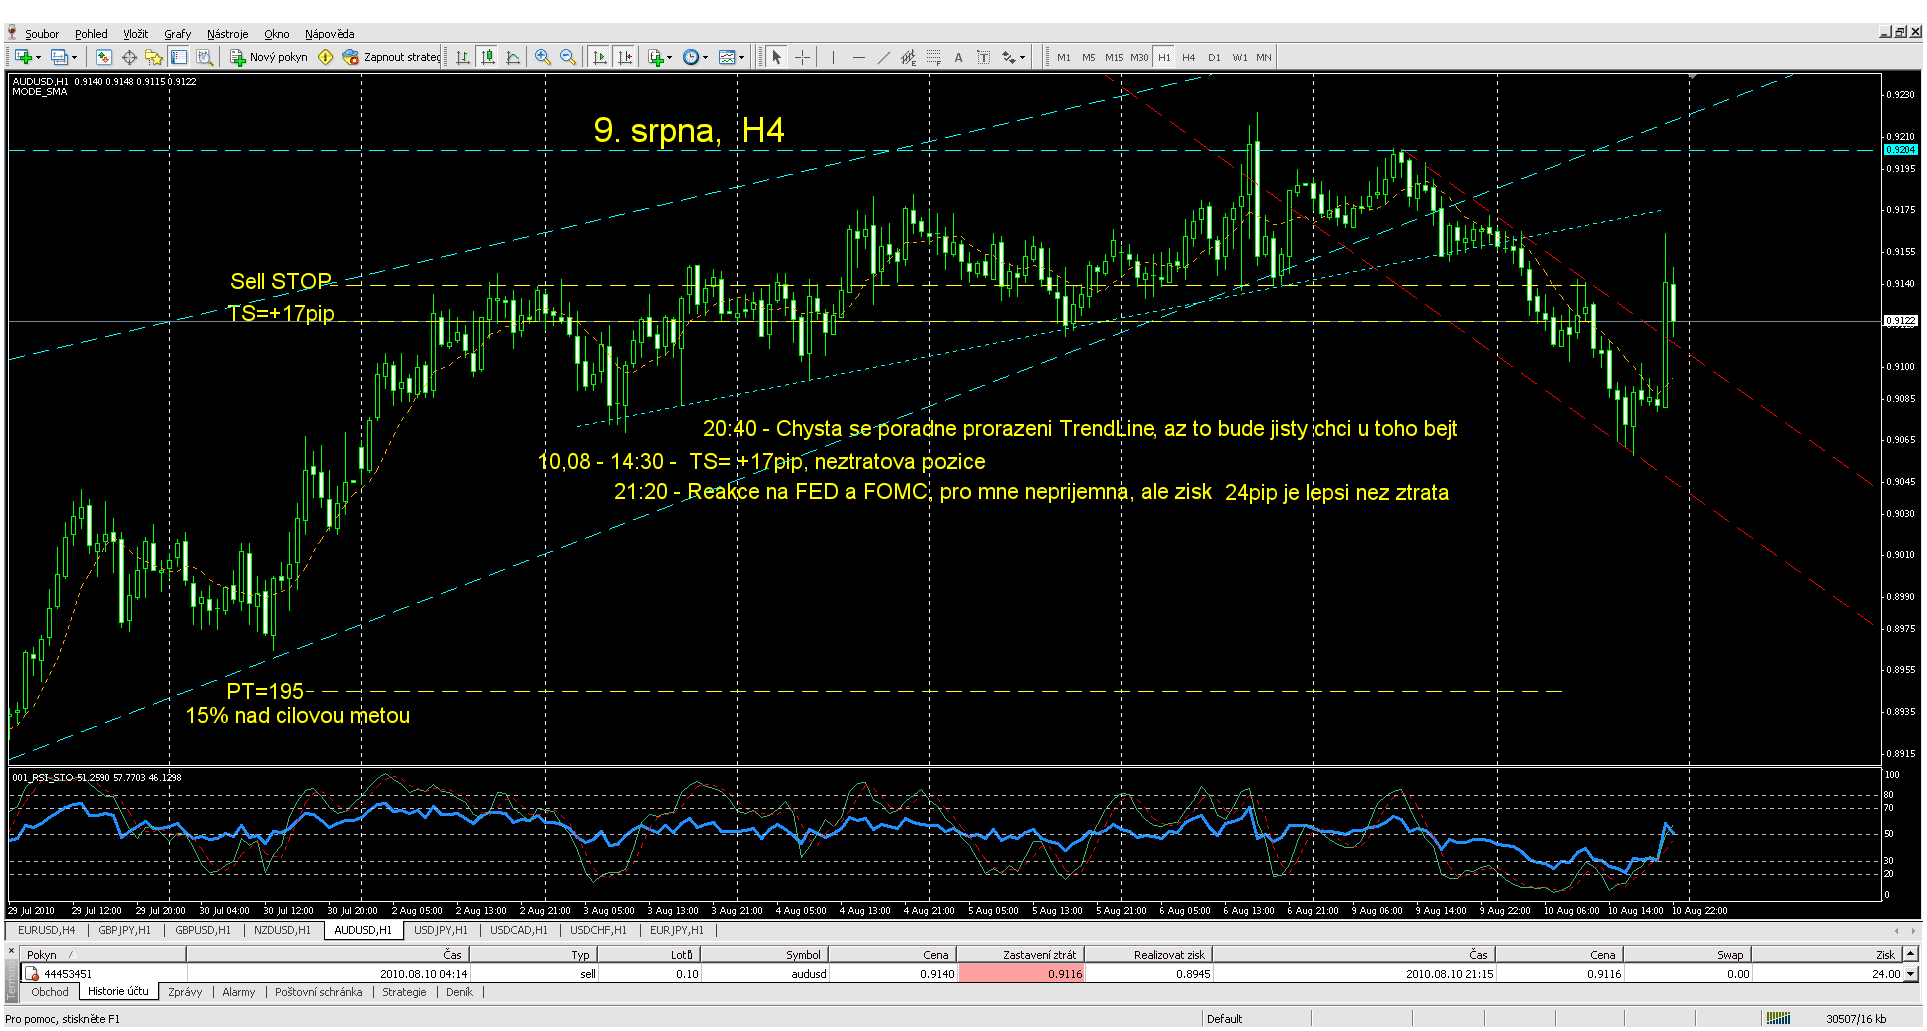
Task: Select the Fibonacci retracement tool
Action: click(x=933, y=57)
